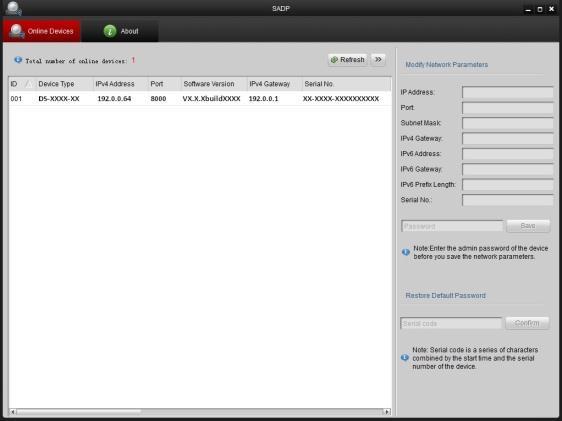562x421 pixels.
Task: Click the SADP app logo in title bar
Action: click(14, 8)
